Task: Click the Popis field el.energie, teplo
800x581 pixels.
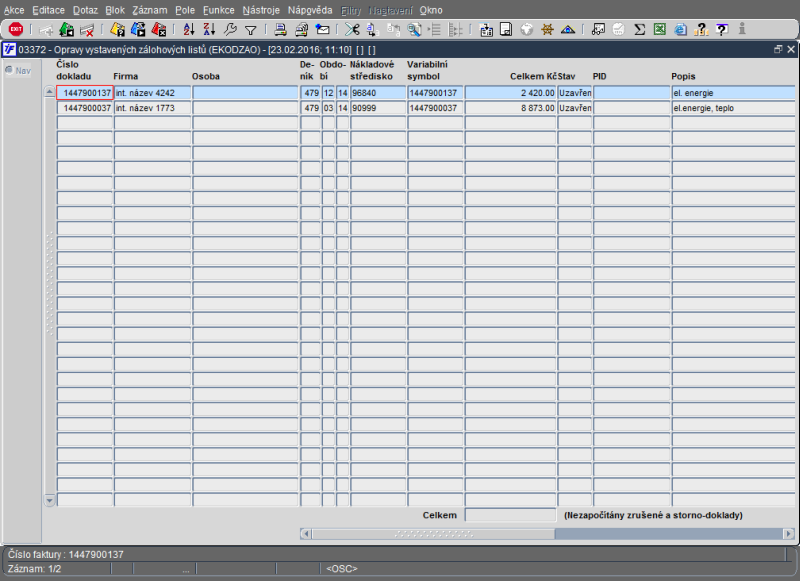Action: point(733,108)
